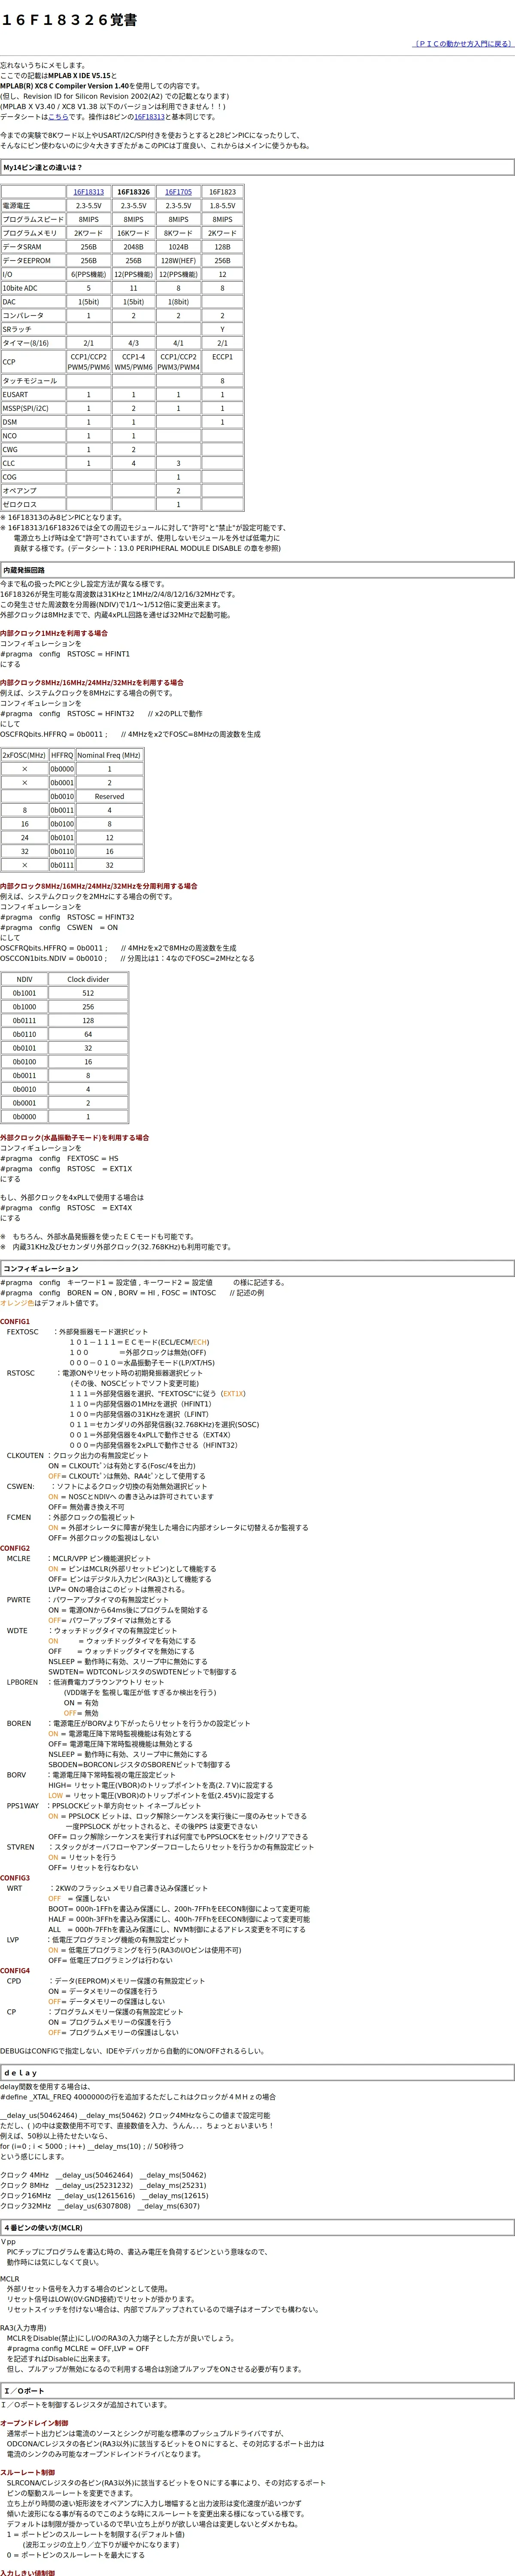Open the 16F1705 column header link

click(178, 192)
